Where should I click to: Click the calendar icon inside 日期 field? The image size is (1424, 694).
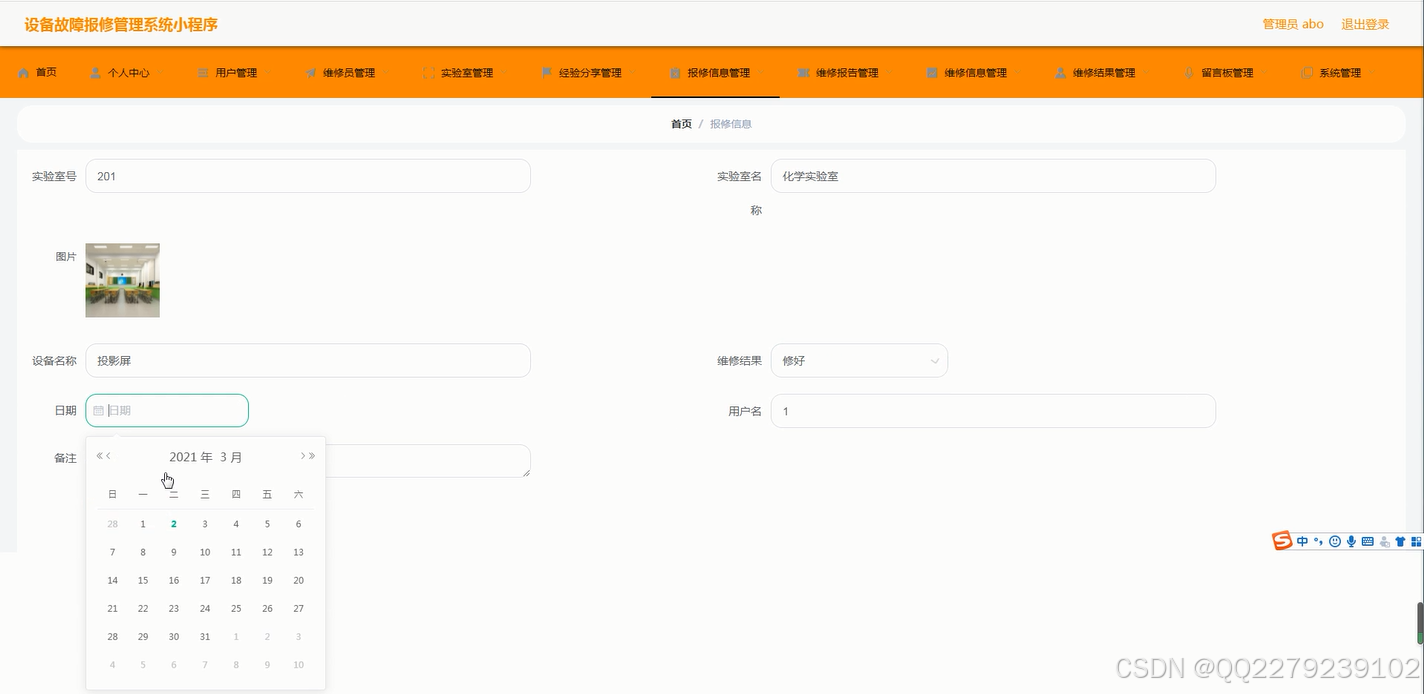pyautogui.click(x=98, y=410)
